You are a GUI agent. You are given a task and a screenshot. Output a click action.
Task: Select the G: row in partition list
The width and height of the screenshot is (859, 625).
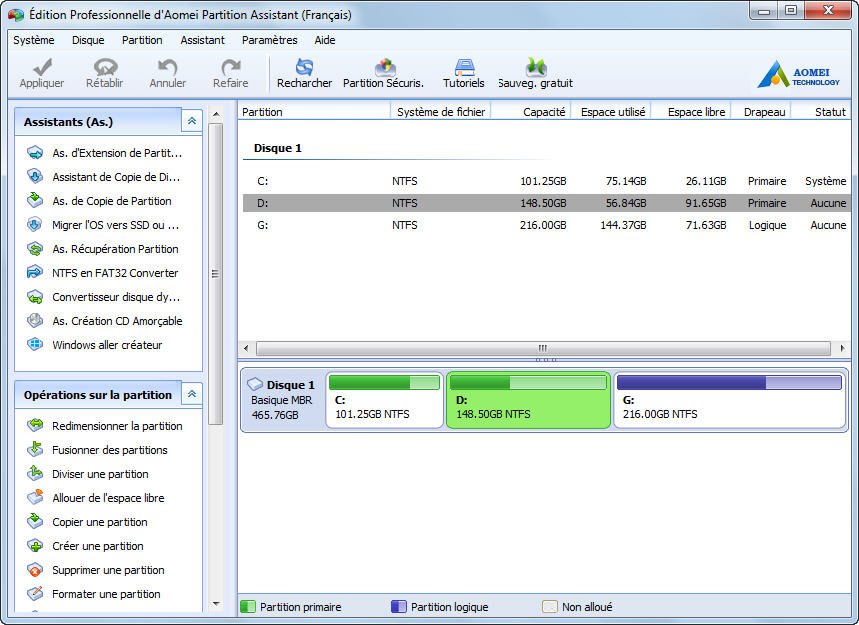pyautogui.click(x=546, y=225)
